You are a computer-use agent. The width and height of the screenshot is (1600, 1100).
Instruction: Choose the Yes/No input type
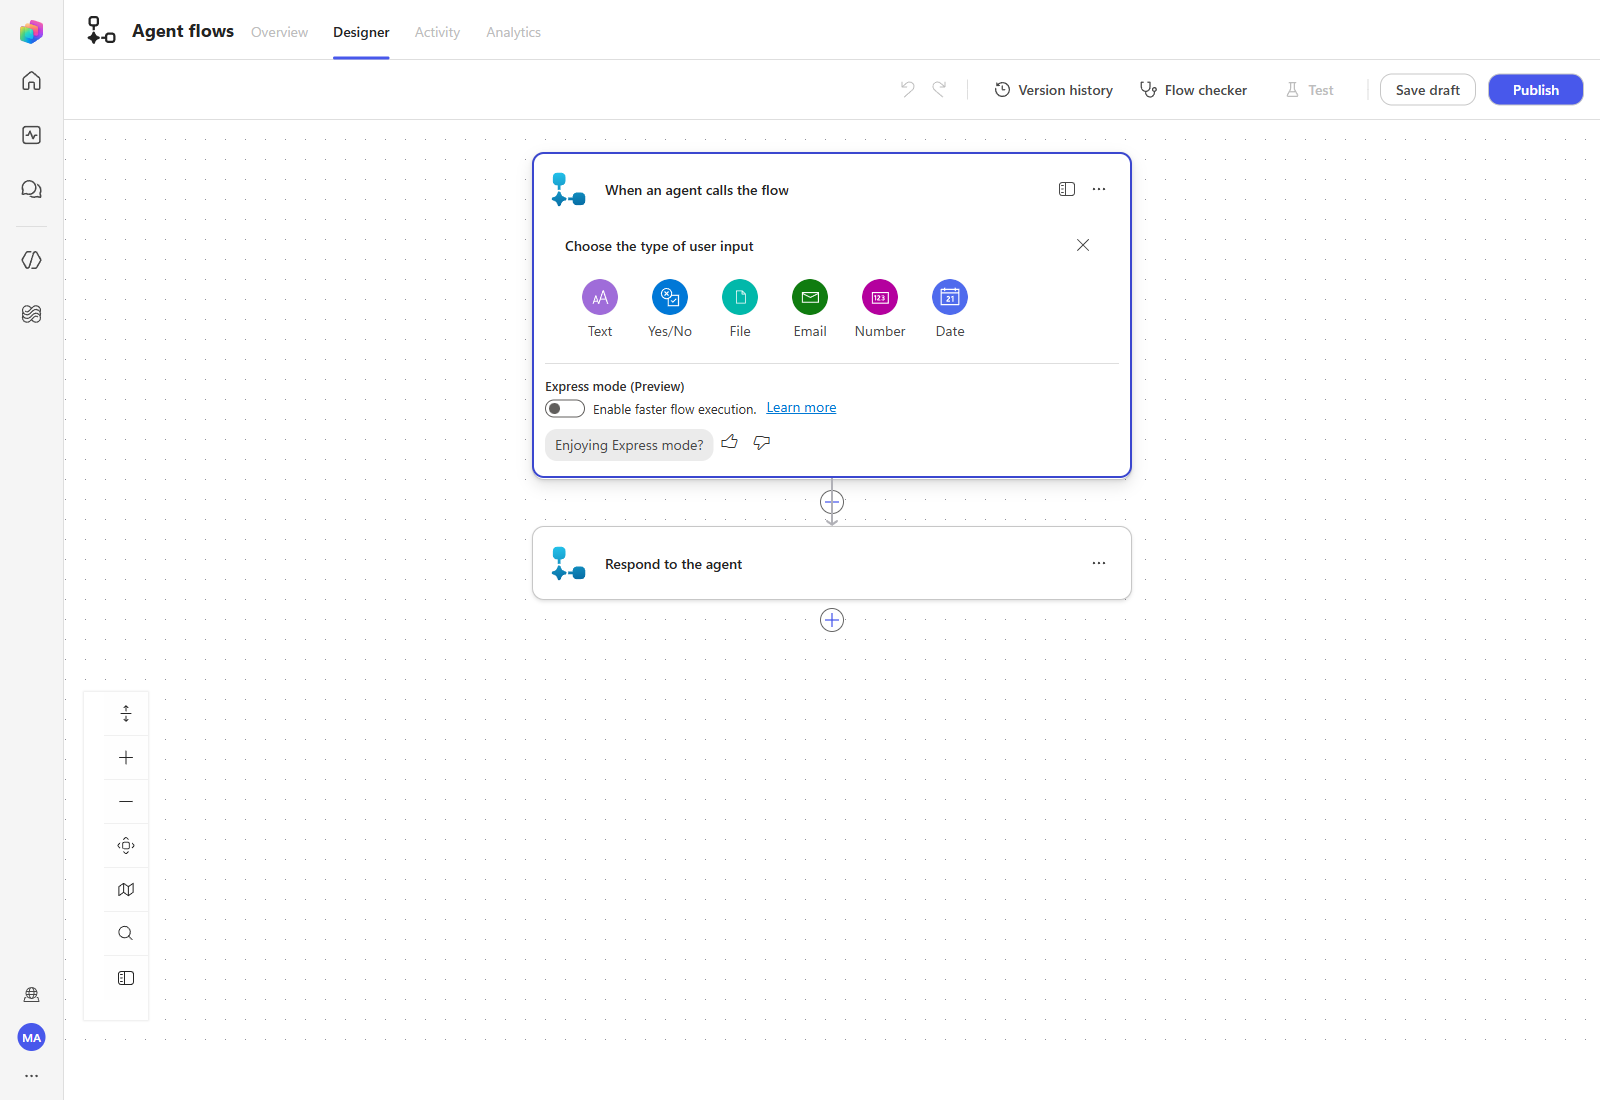[x=670, y=297]
